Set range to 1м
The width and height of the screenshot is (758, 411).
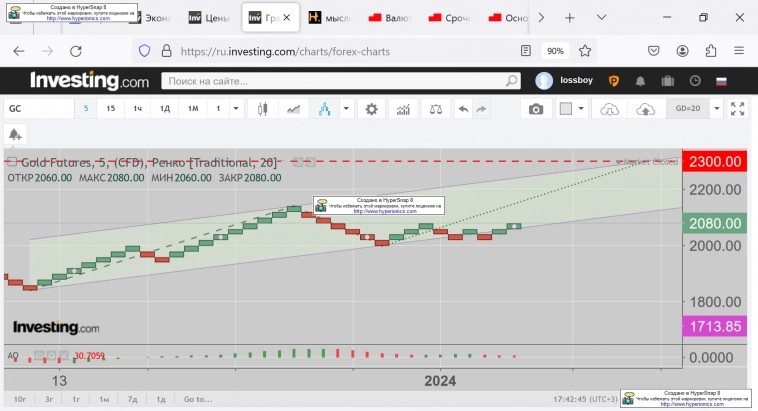point(104,399)
